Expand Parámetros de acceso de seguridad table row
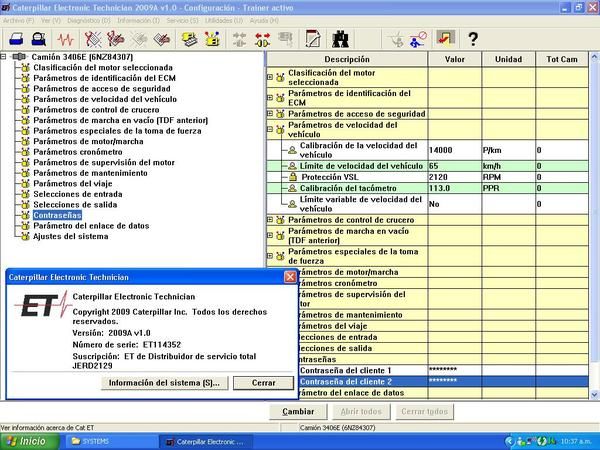Image resolution: width=600 pixels, height=450 pixels. click(x=270, y=114)
